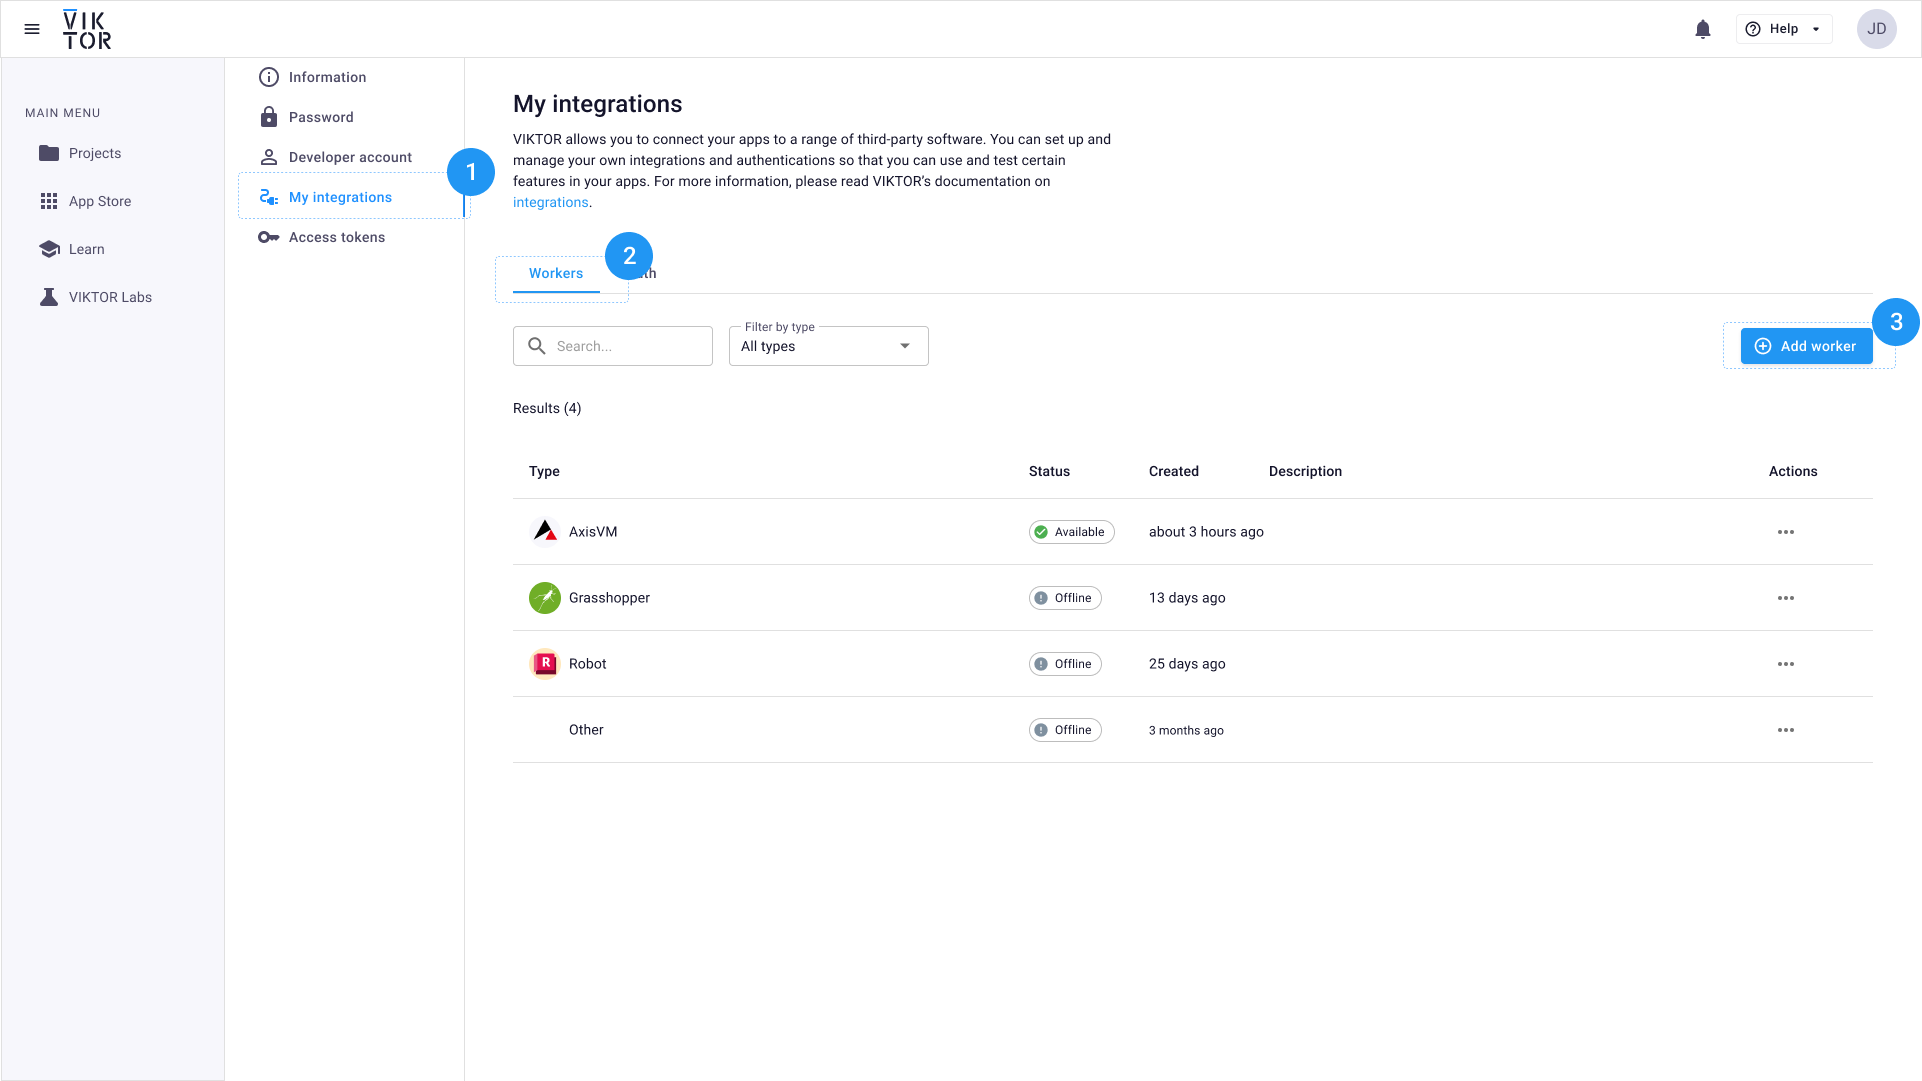This screenshot has width=1922, height=1081.
Task: Open VIKTOR Labs from main menu
Action: 110,297
